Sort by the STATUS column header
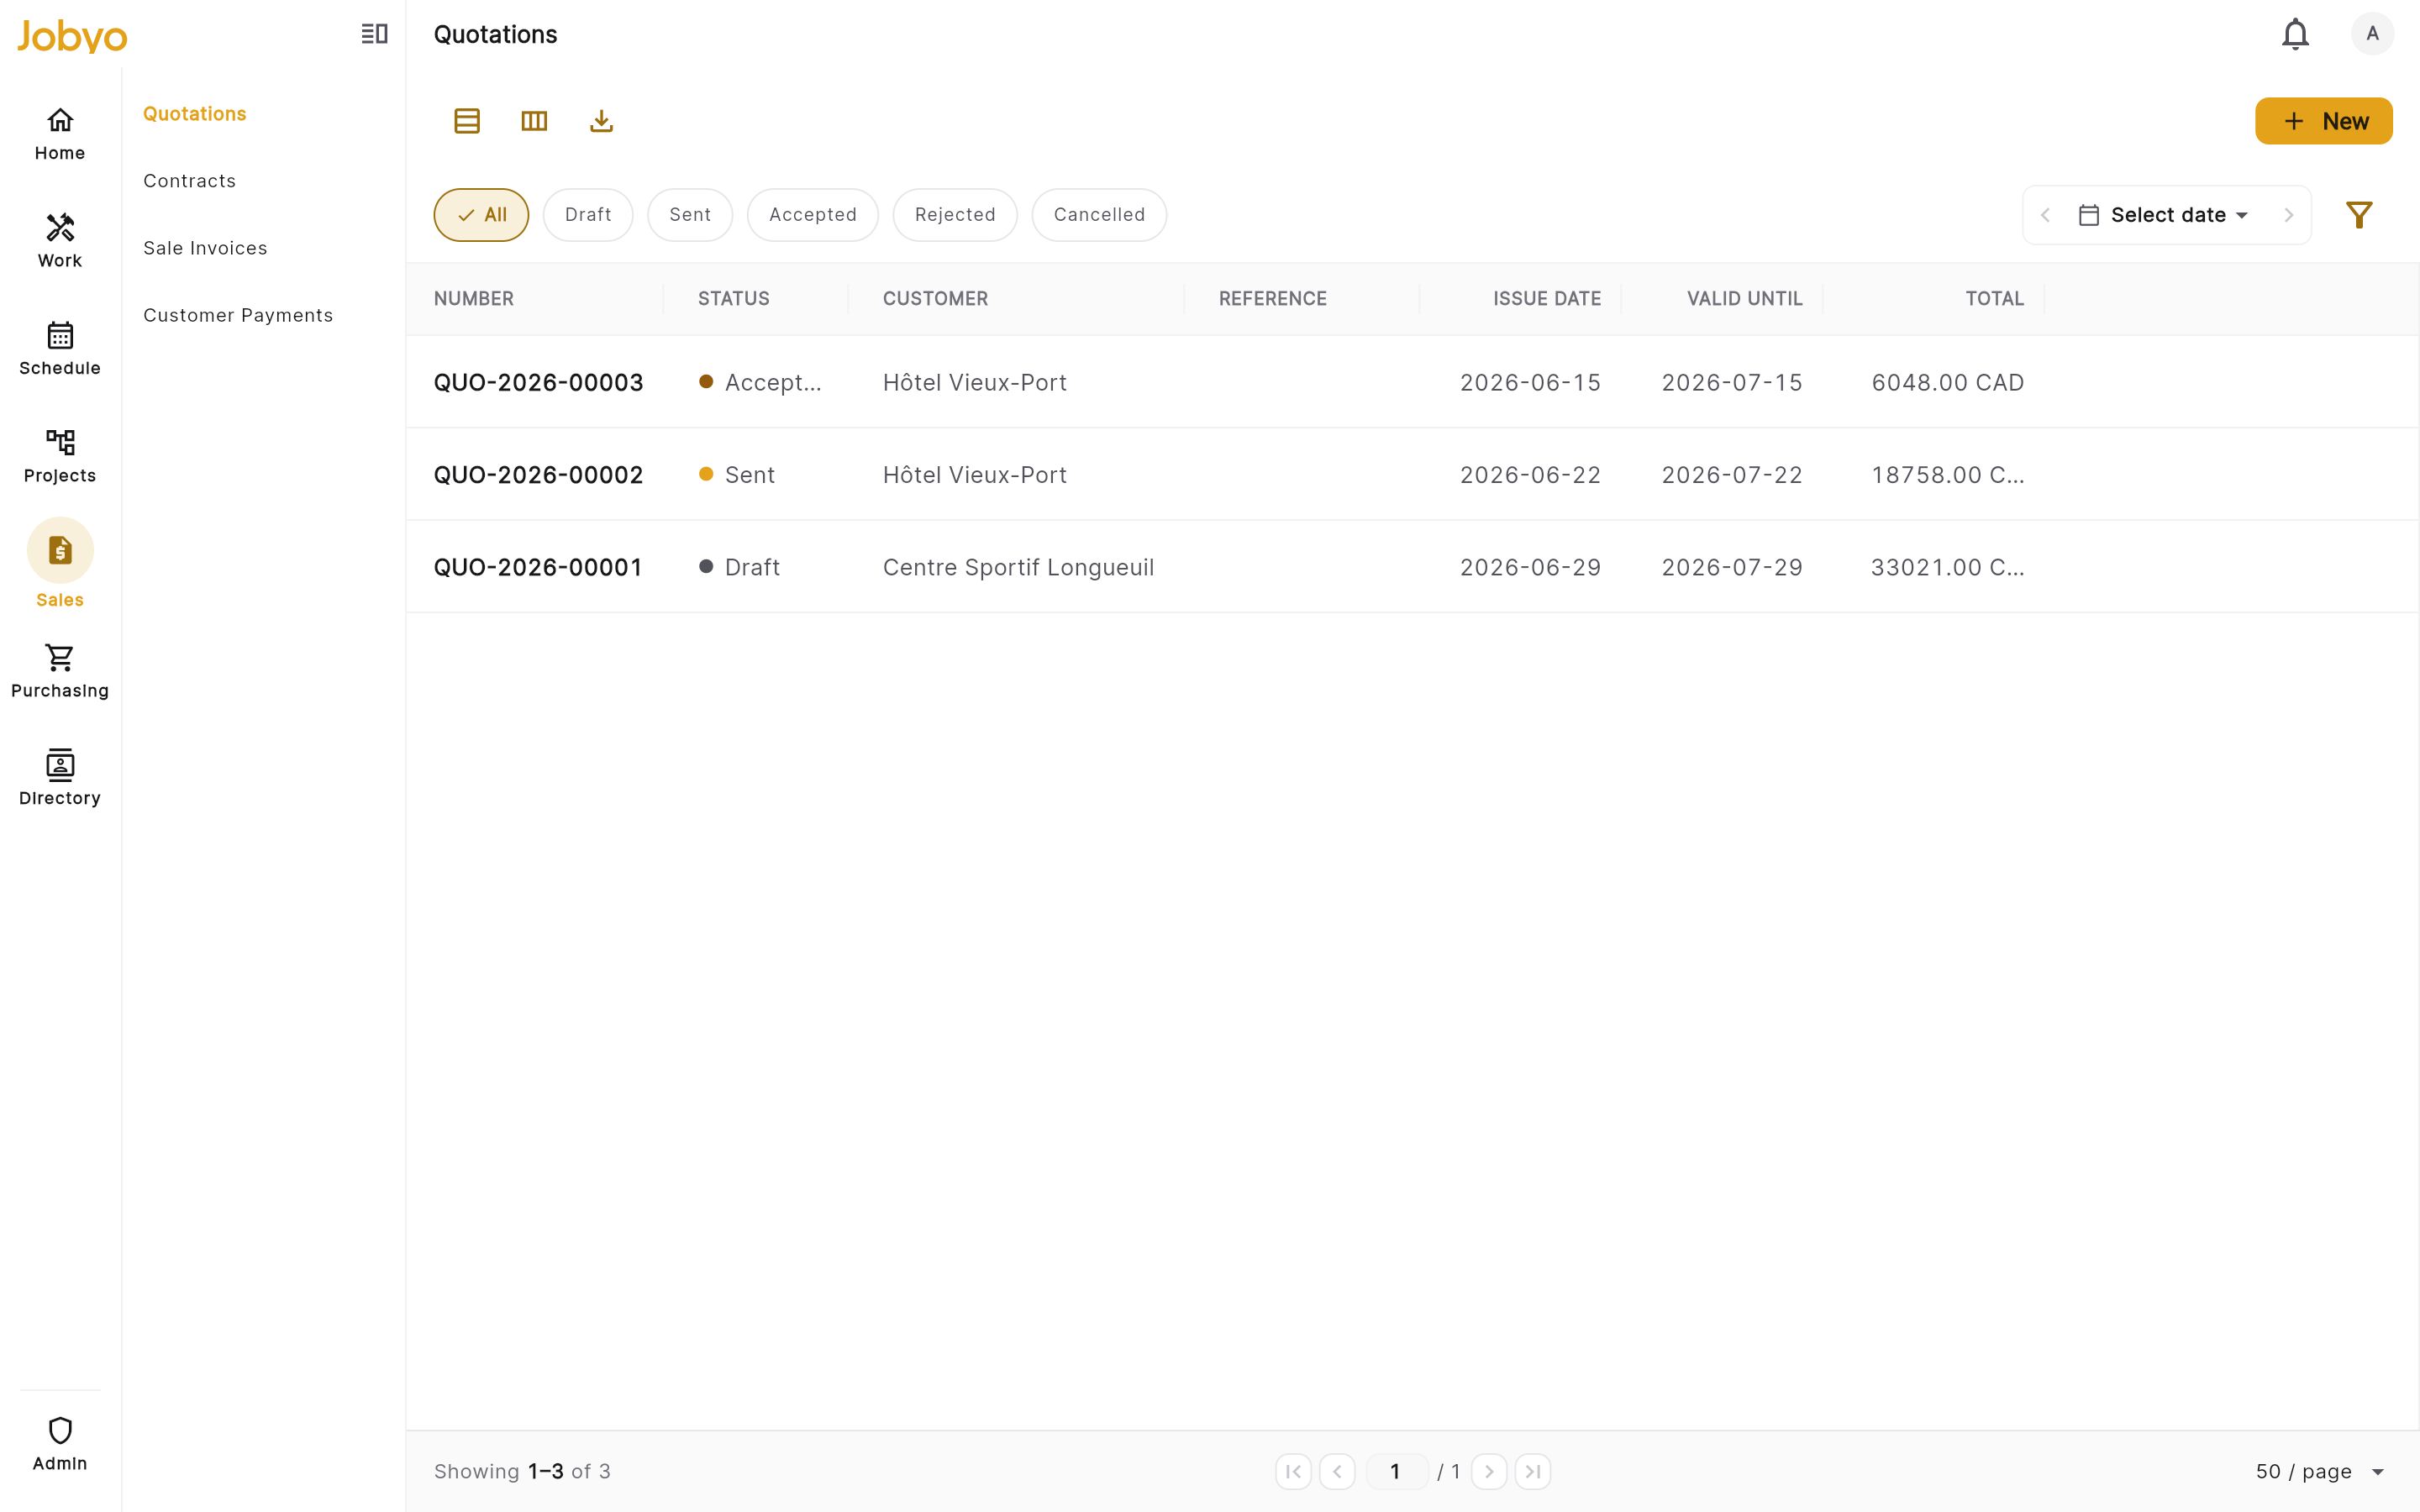The height and width of the screenshot is (1512, 2420). pyautogui.click(x=734, y=299)
